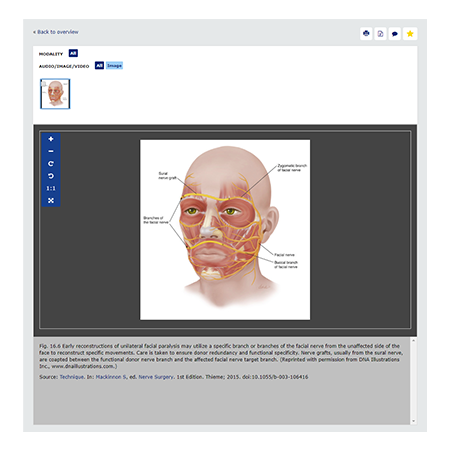
Task: Reset image to 1:1 scale
Action: pos(51,188)
